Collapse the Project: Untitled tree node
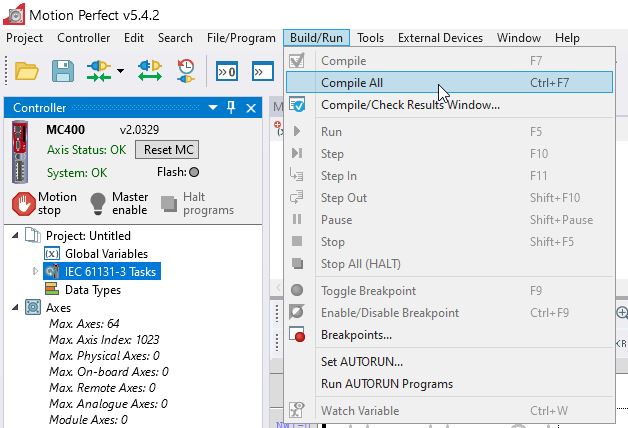 pos(16,235)
